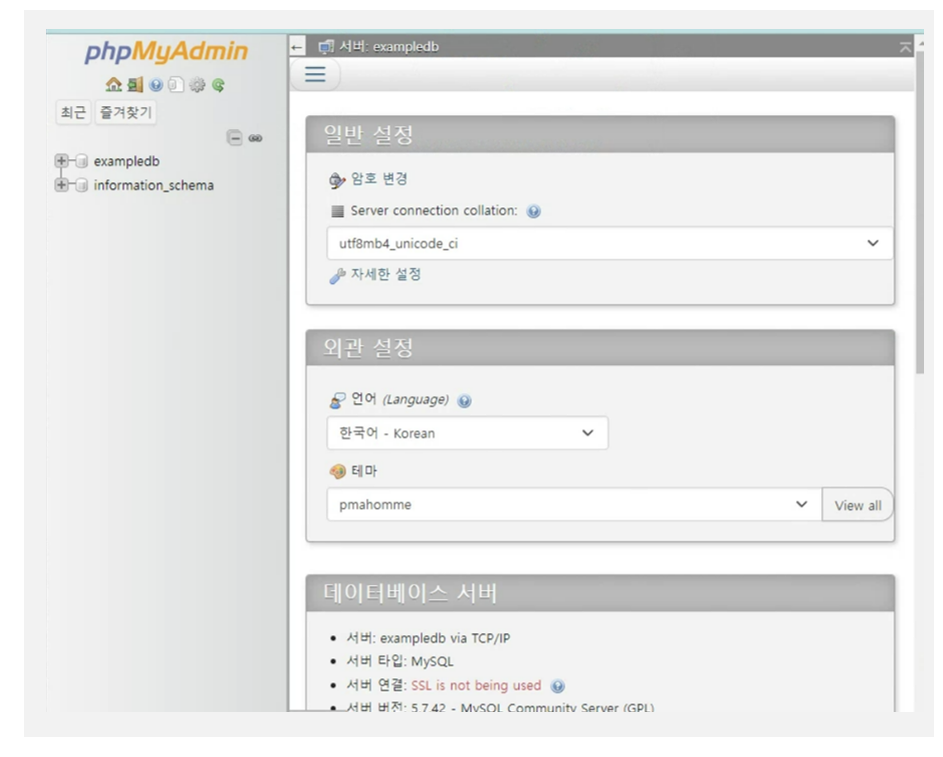Open the hamburger menu button
This screenshot has width=943, height=757.
(315, 75)
